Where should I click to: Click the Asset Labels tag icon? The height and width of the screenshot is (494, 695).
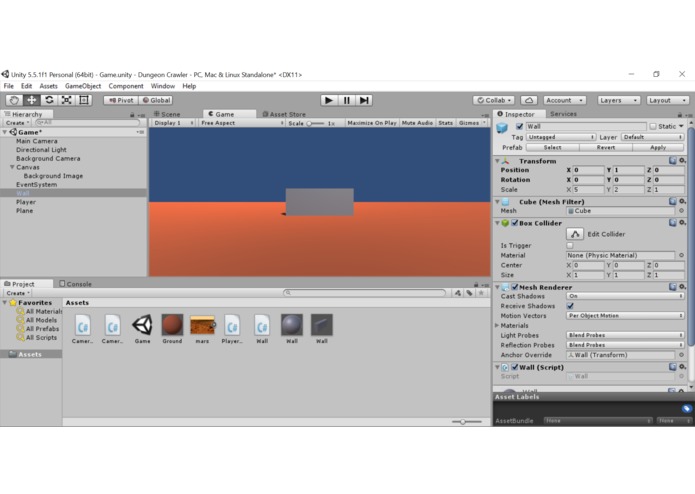[687, 408]
